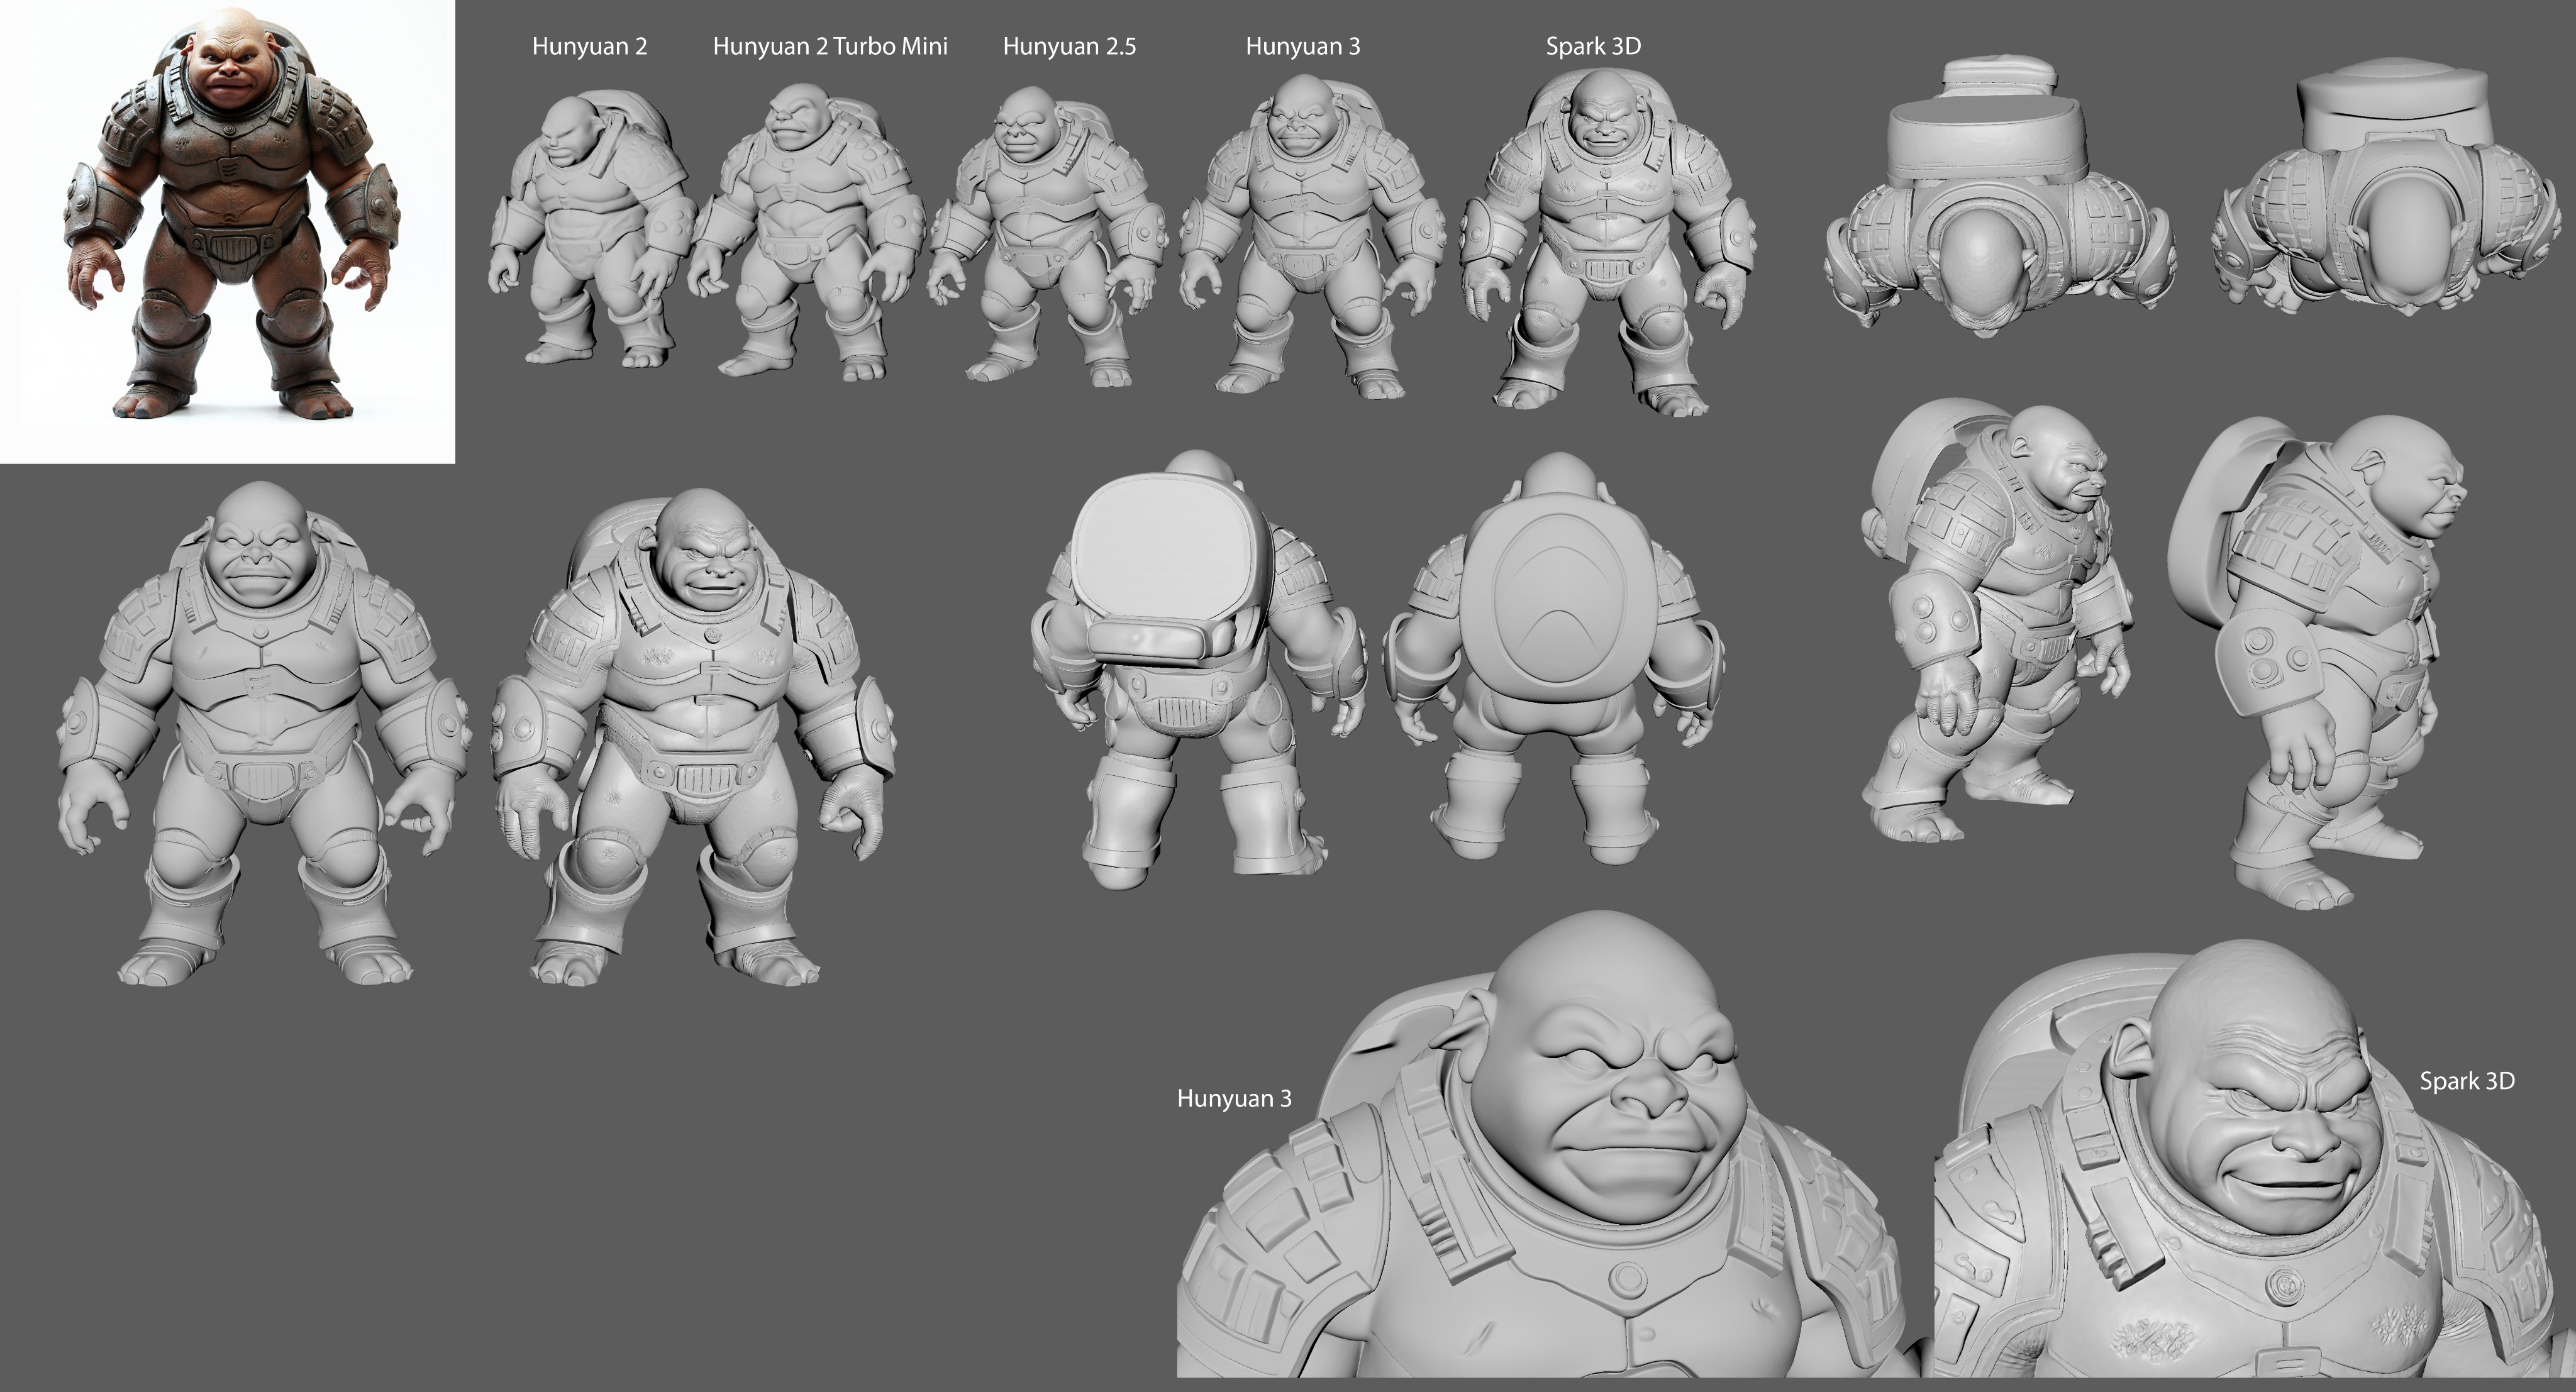The height and width of the screenshot is (1392, 2576).
Task: Click the "Hunyuan 3" label beside the face close-up
Action: click(x=1234, y=1098)
